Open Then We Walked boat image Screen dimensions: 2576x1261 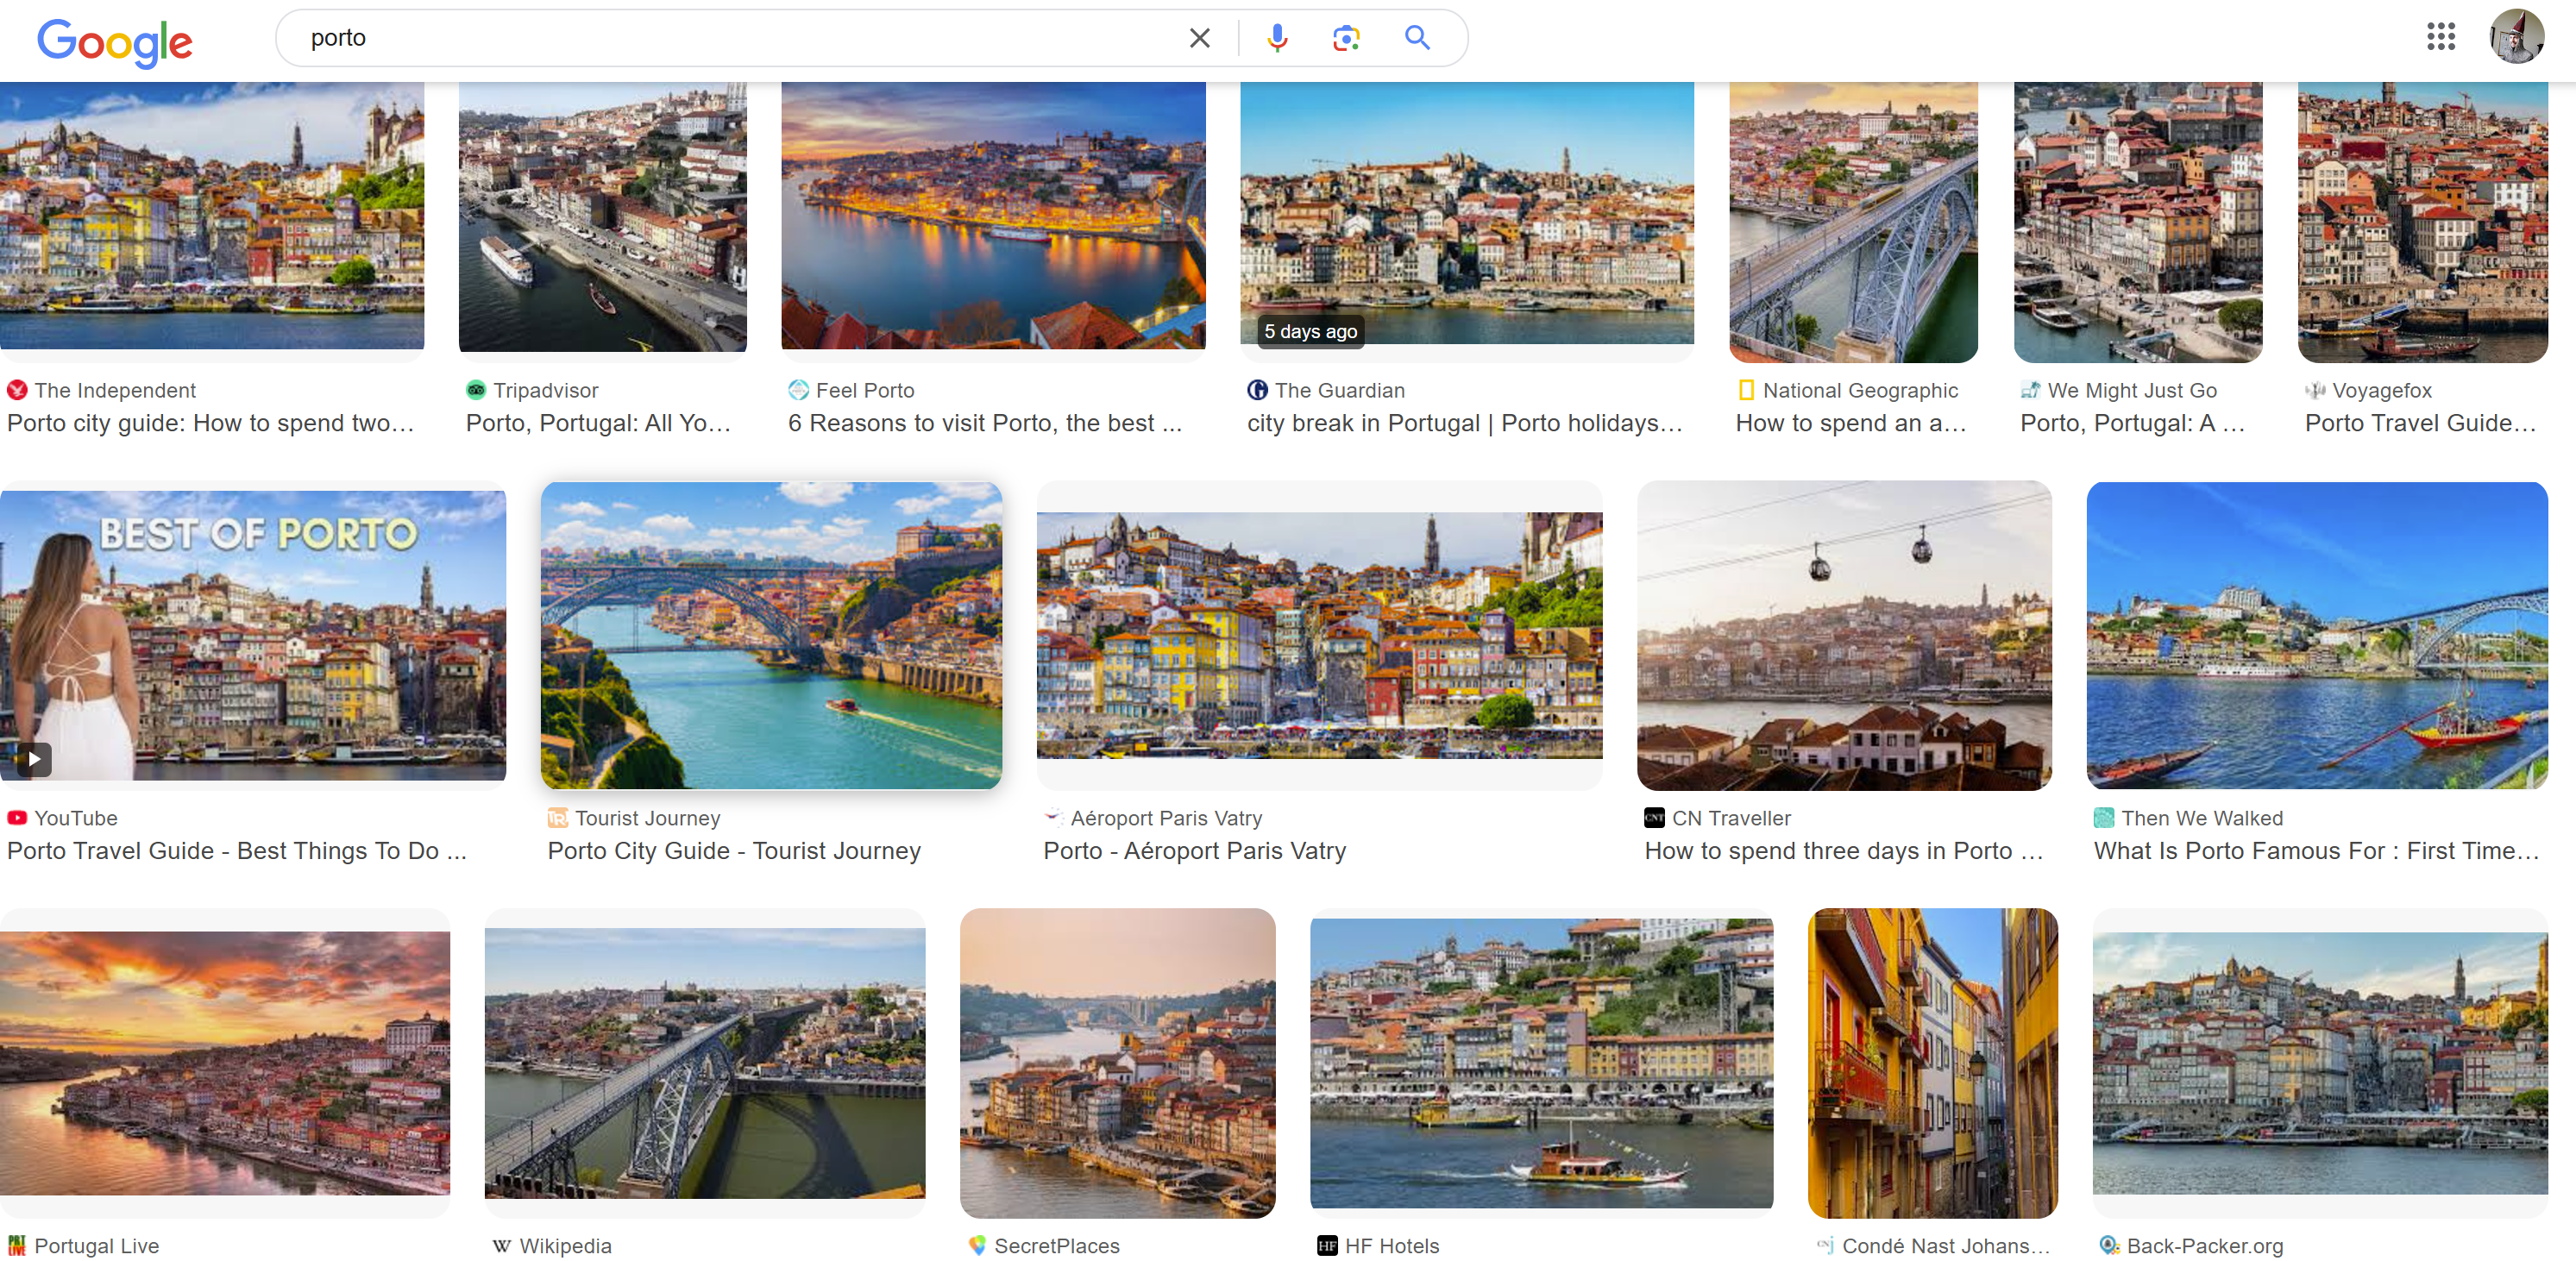point(2316,634)
